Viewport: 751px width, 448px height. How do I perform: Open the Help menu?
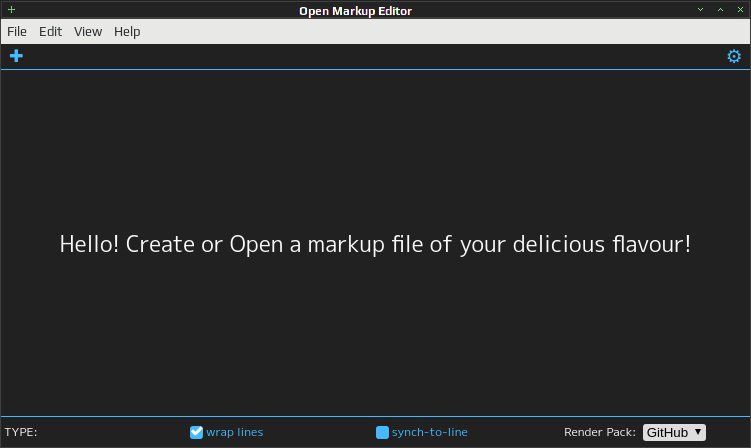[x=127, y=32]
